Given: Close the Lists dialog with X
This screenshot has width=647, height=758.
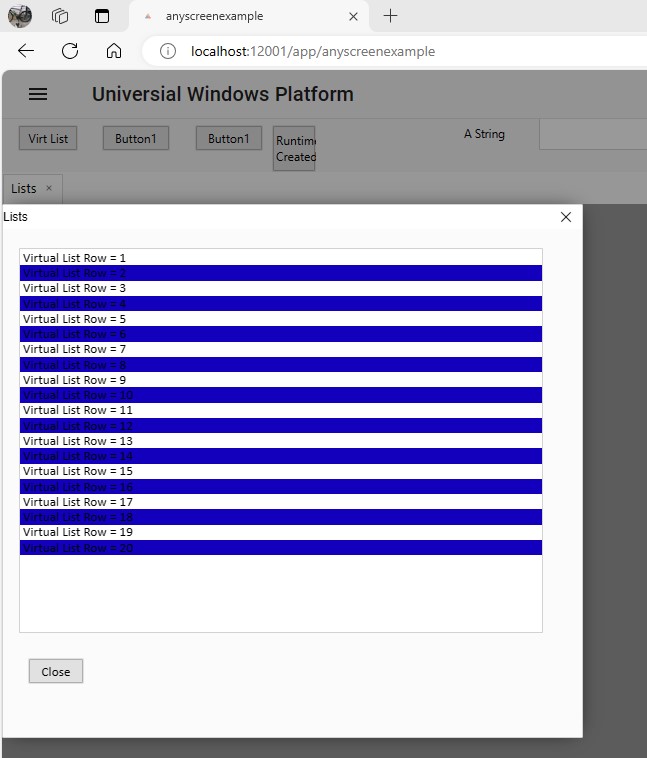Looking at the screenshot, I should tap(566, 217).
